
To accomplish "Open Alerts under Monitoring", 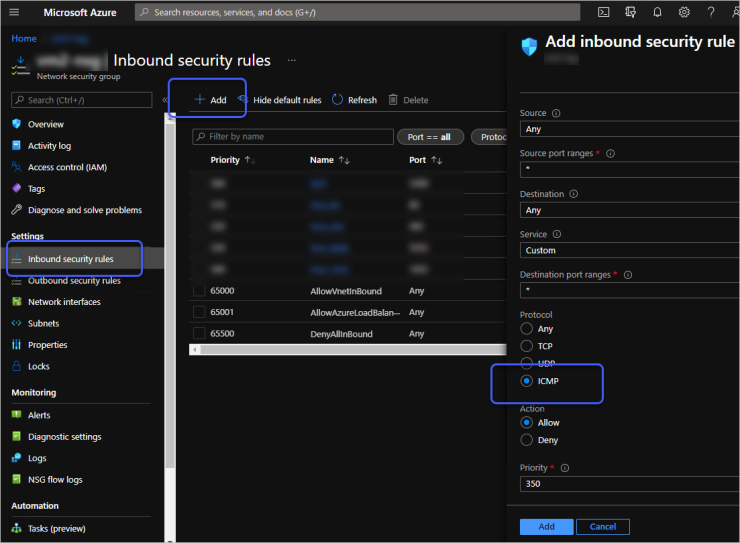I will coord(39,415).
